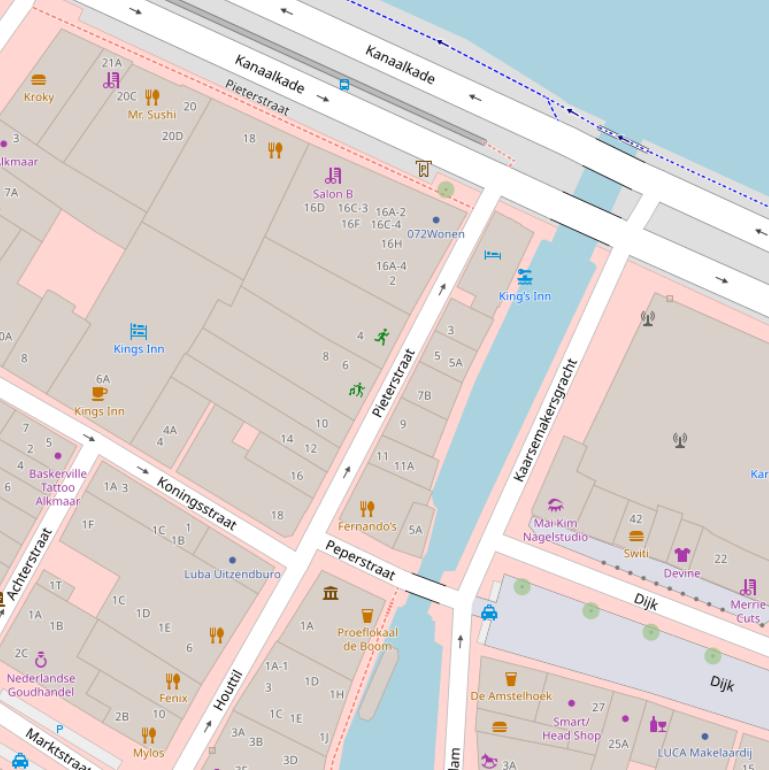Image resolution: width=769 pixels, height=770 pixels.
Task: Click the Kaarsemakersgracht street name
Action: click(546, 420)
